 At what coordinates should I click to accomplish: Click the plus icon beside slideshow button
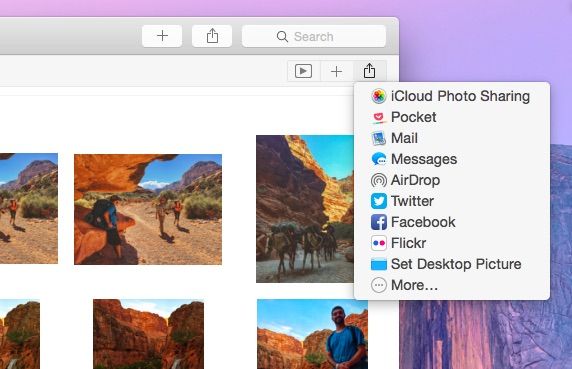(336, 71)
